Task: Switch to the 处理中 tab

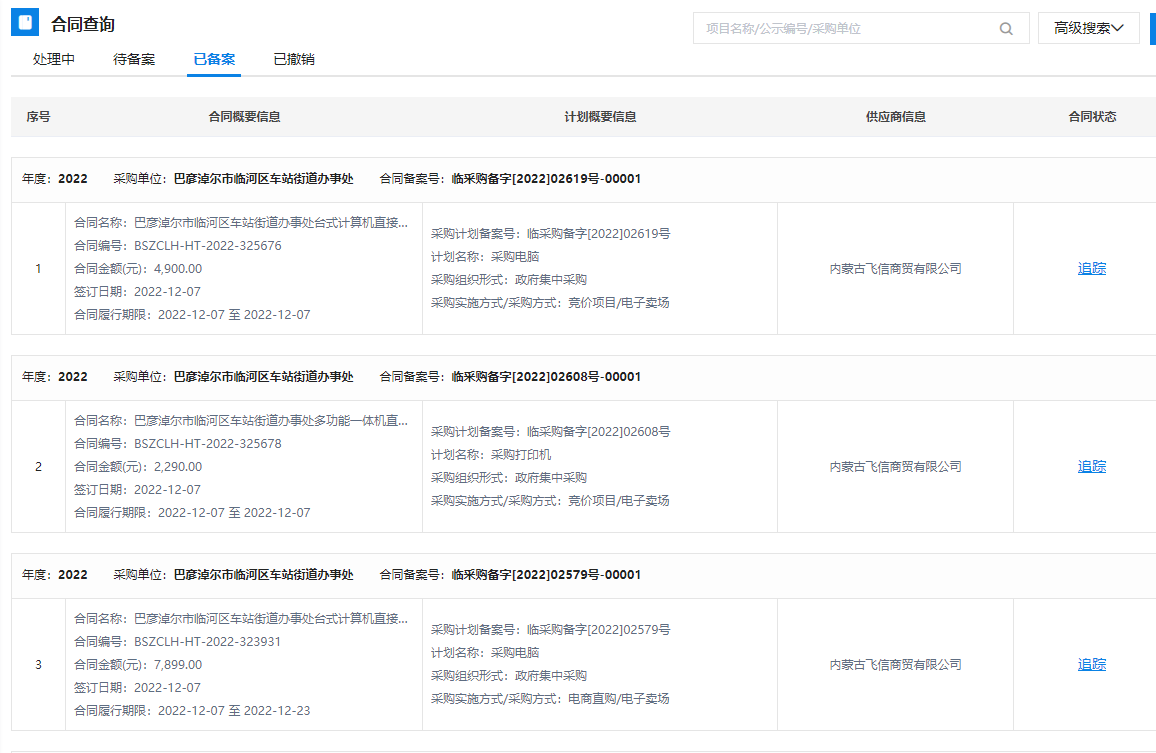Action: tap(54, 59)
